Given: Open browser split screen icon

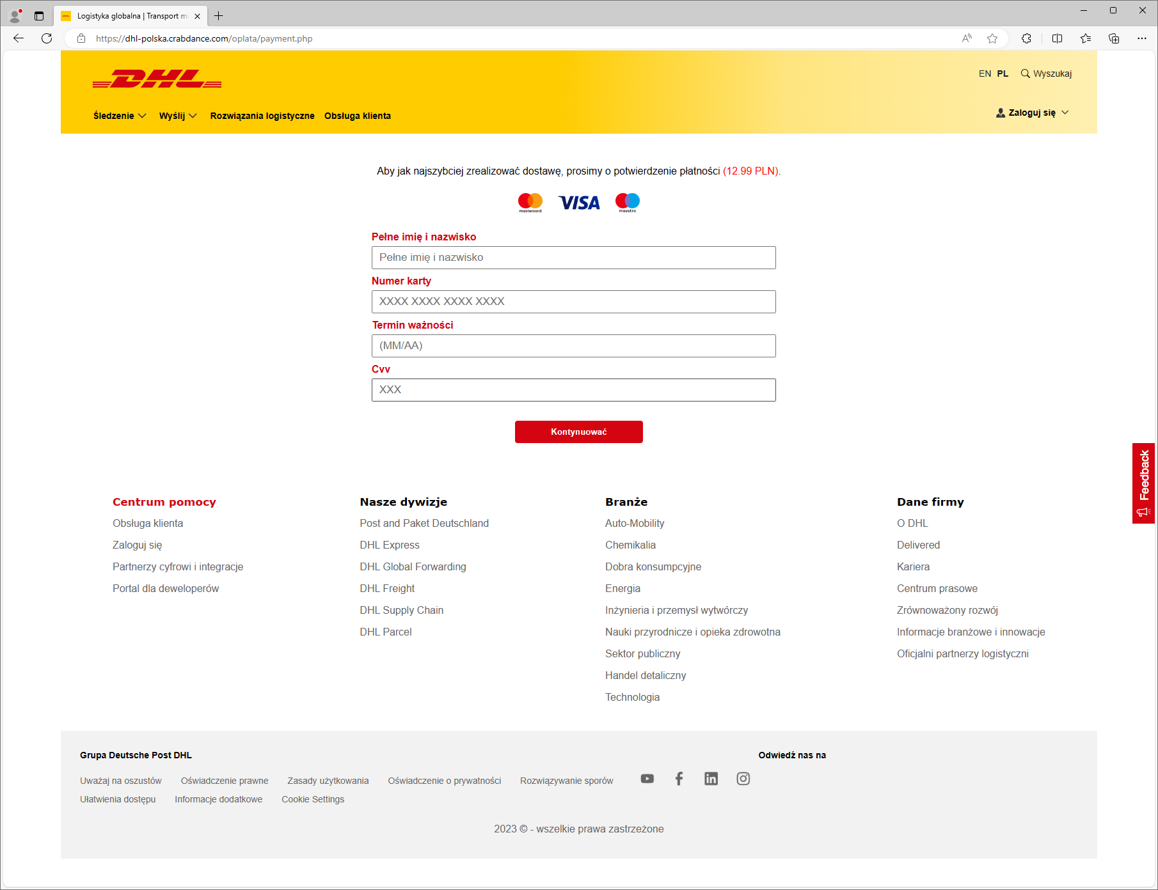Looking at the screenshot, I should coord(1057,39).
